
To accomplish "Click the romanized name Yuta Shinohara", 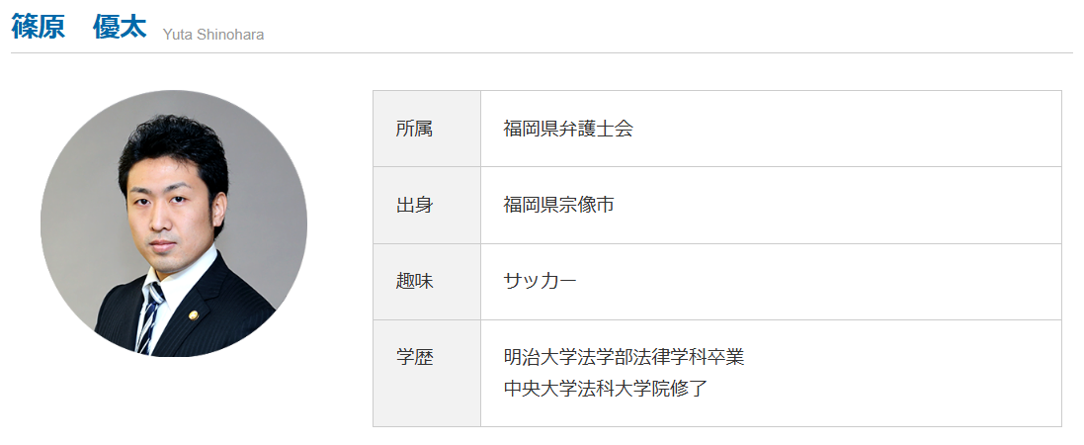I will tap(214, 35).
